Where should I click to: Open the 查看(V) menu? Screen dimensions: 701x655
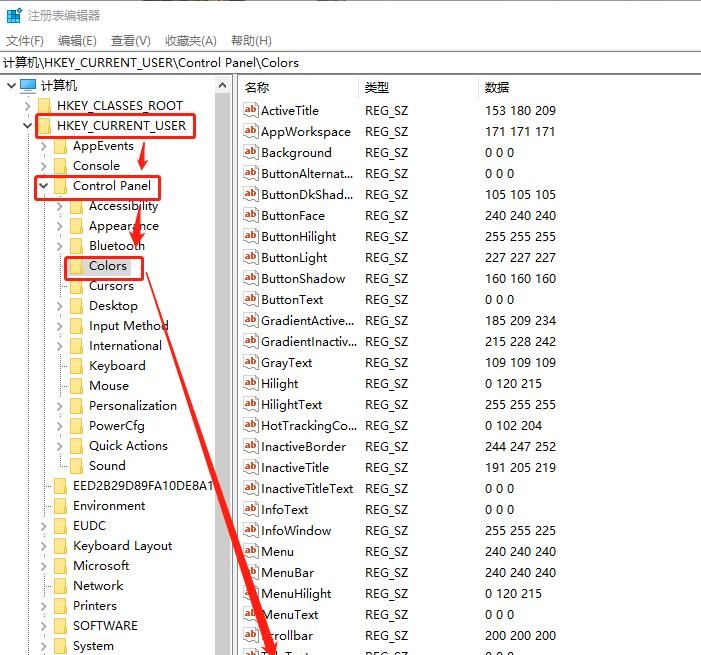[131, 41]
